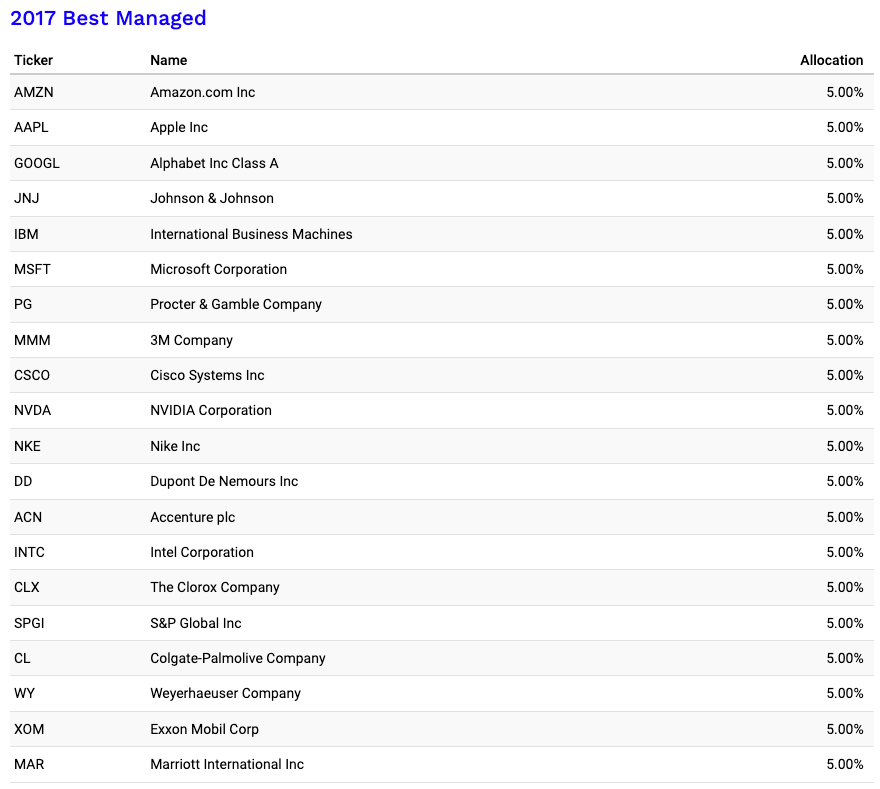
Task: Select the INTC ticker cell
Action: 29,552
